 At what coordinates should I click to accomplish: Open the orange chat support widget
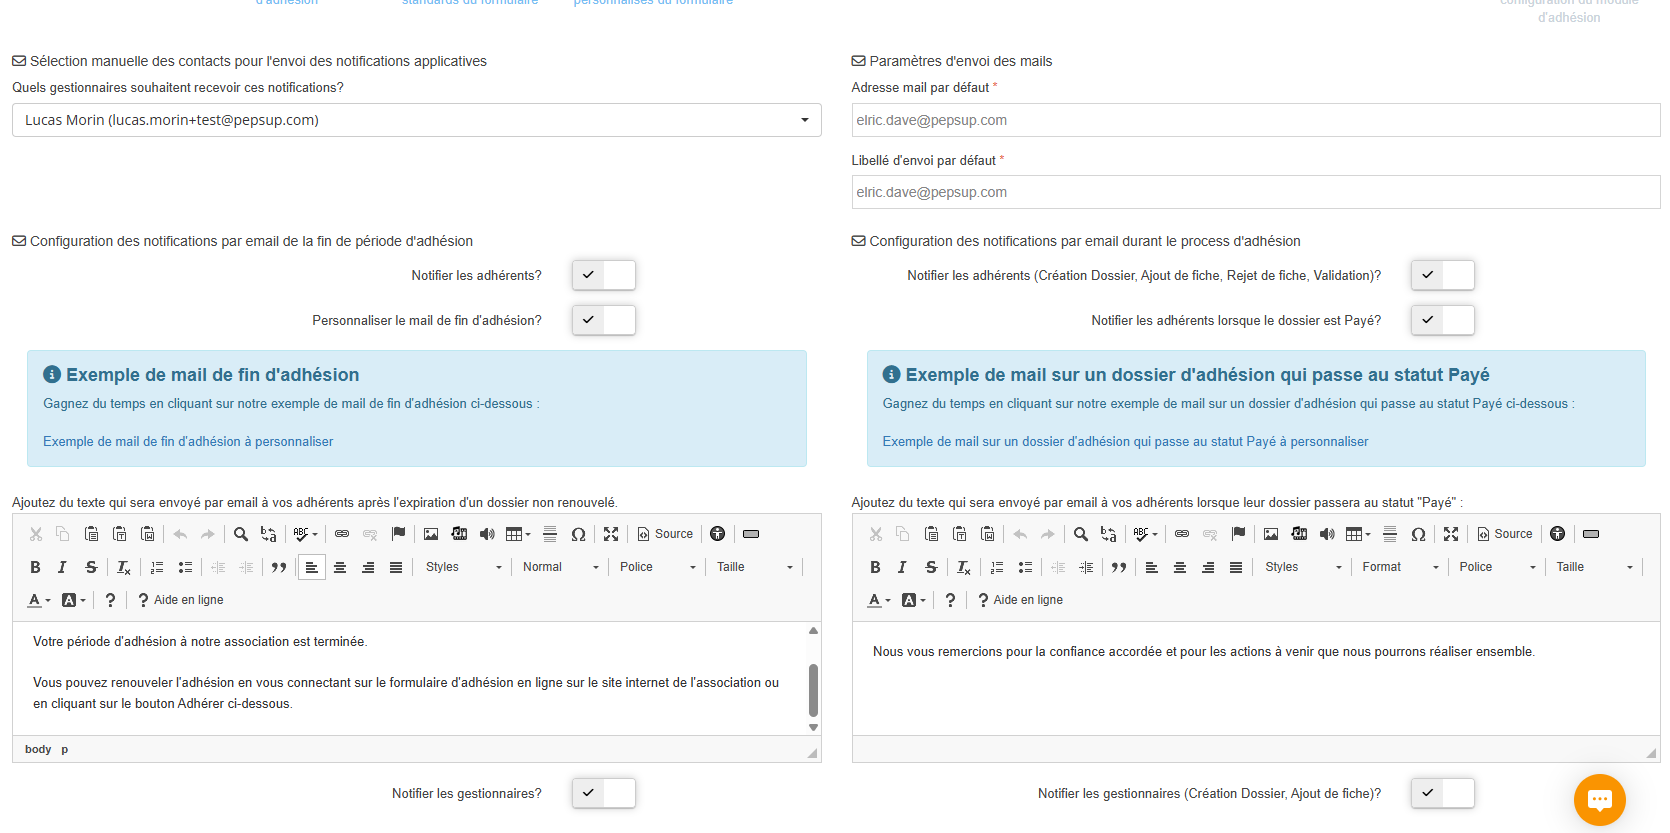[1599, 799]
